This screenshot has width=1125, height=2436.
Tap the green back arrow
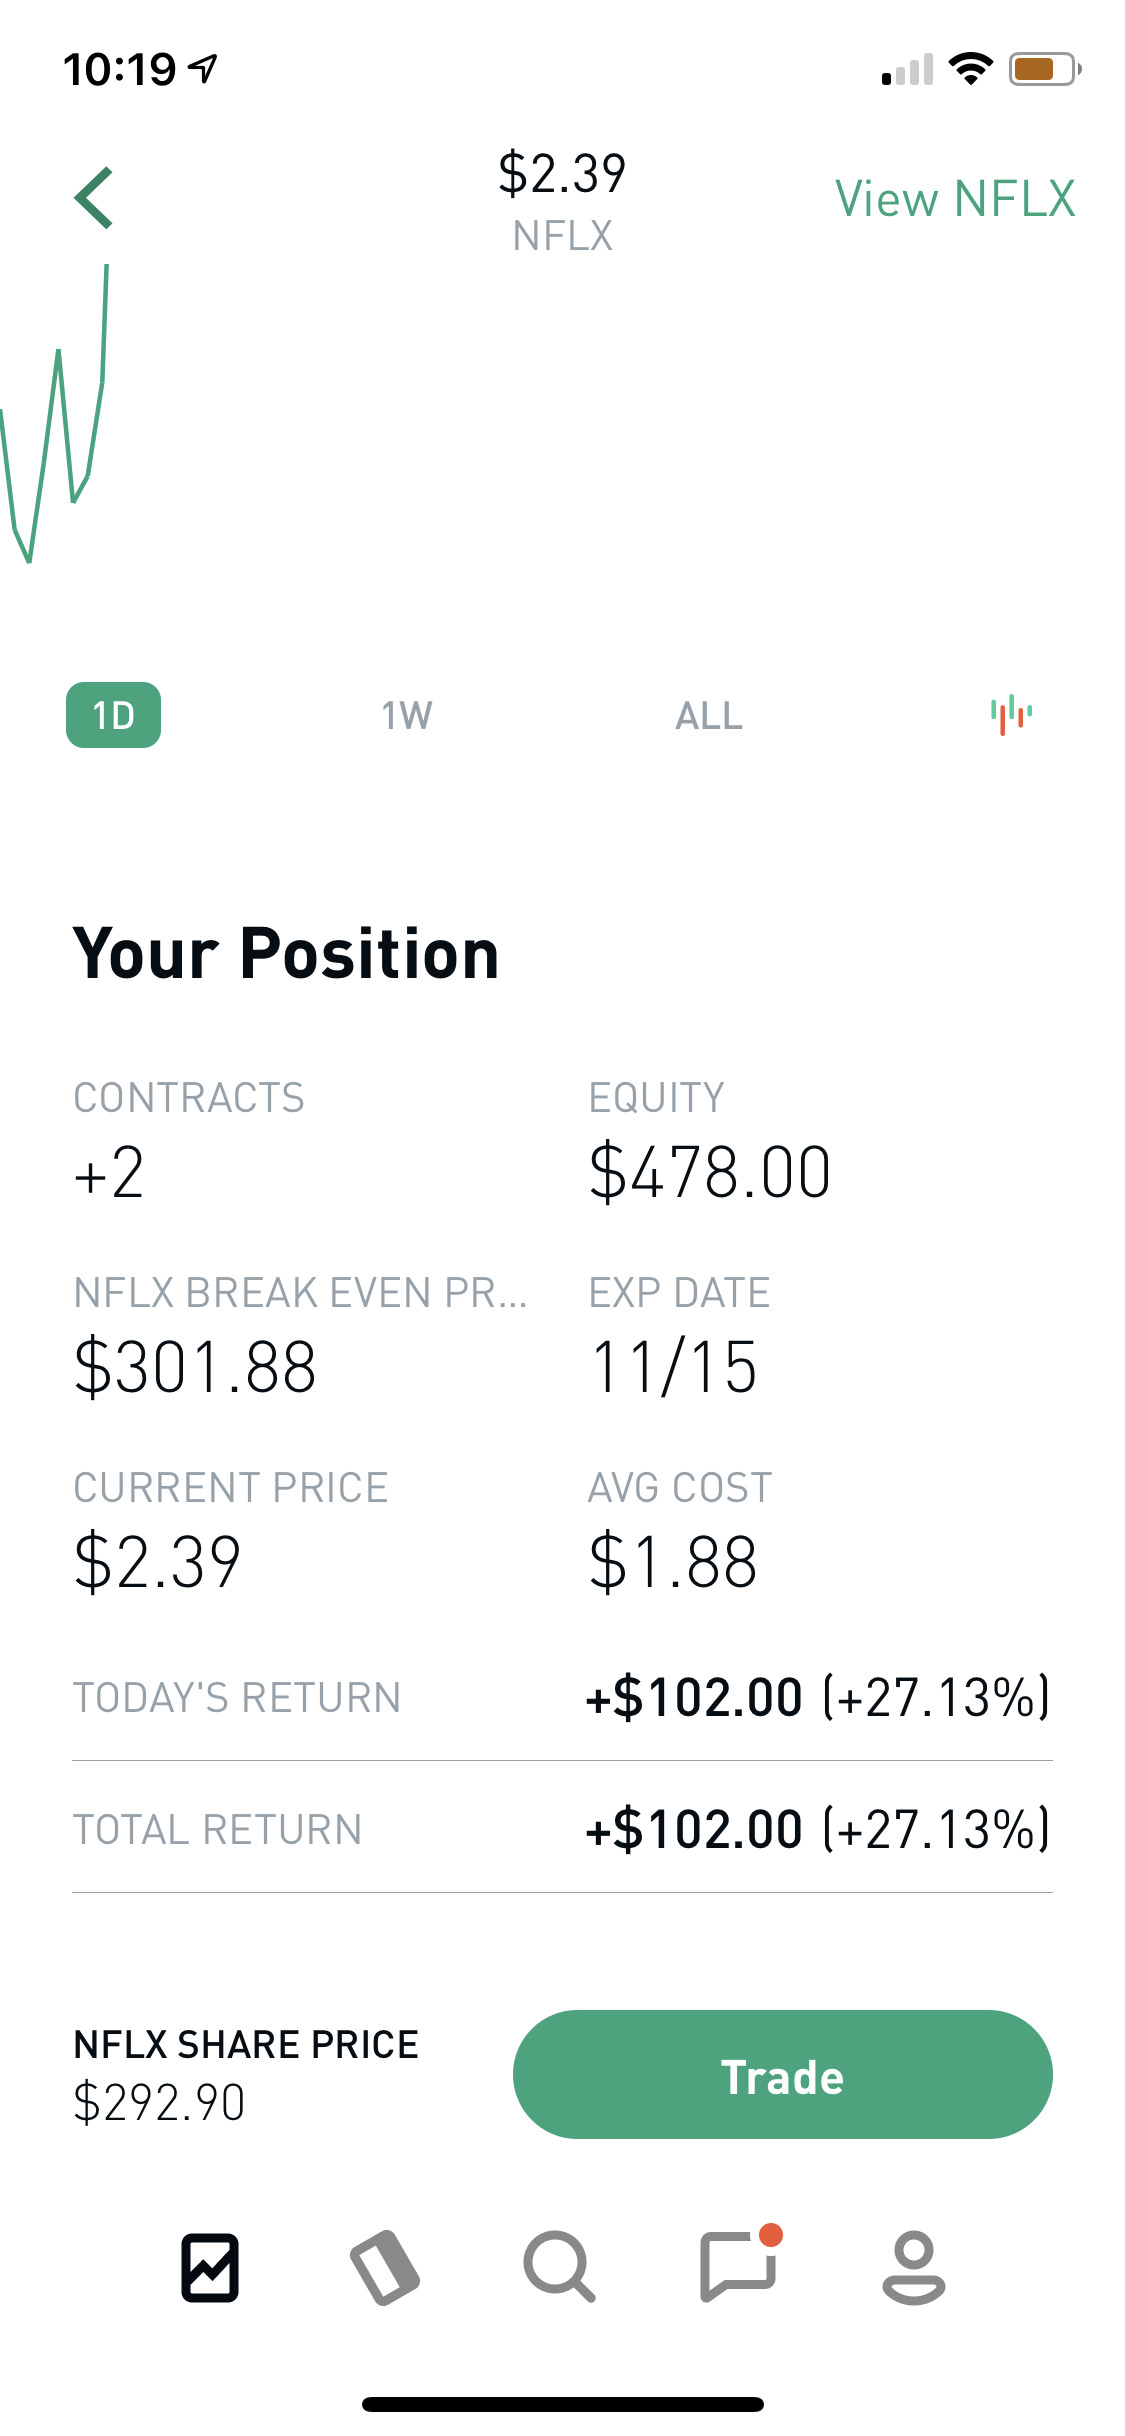coord(94,198)
